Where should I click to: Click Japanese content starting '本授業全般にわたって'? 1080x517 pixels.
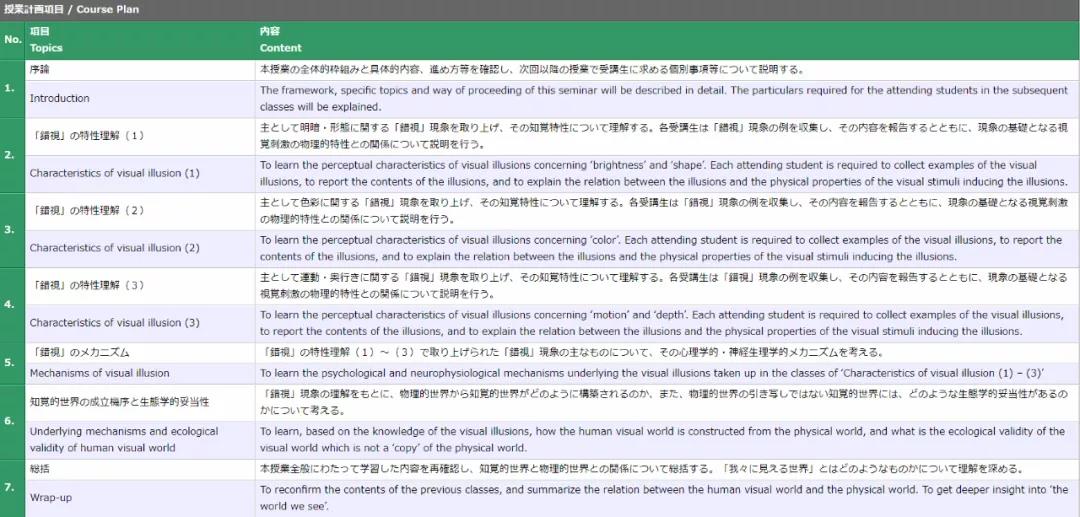pyautogui.click(x=667, y=469)
